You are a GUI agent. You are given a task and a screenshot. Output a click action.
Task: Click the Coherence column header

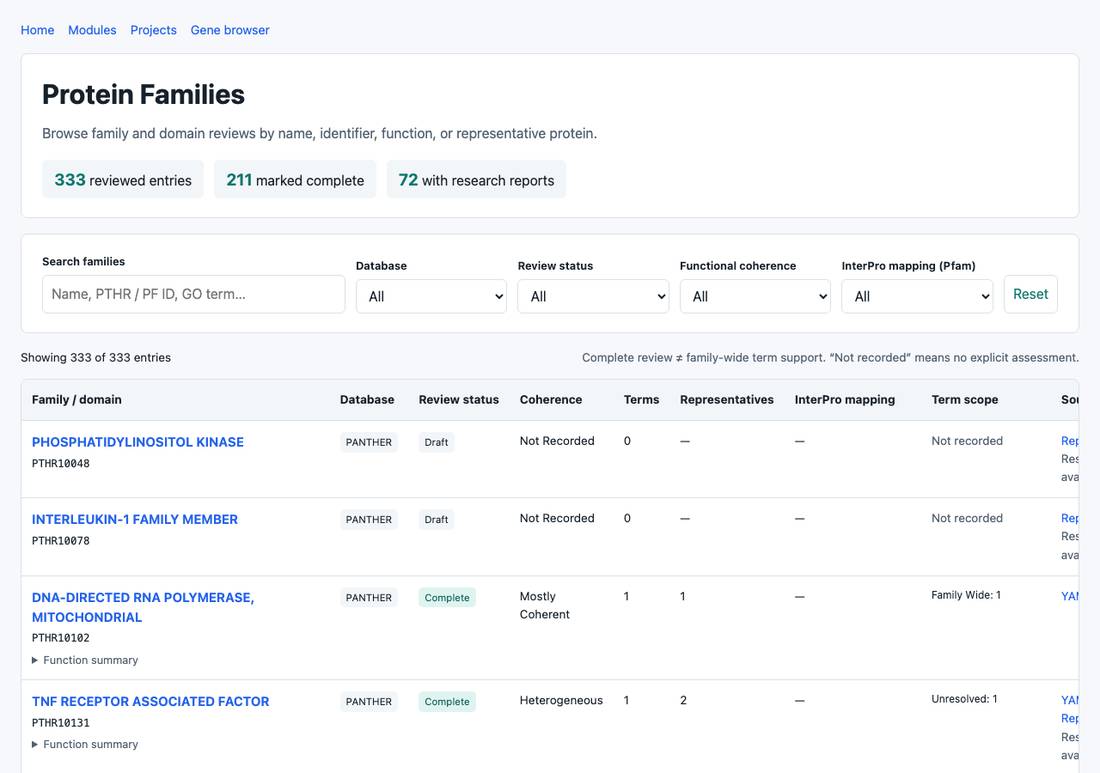(x=551, y=399)
